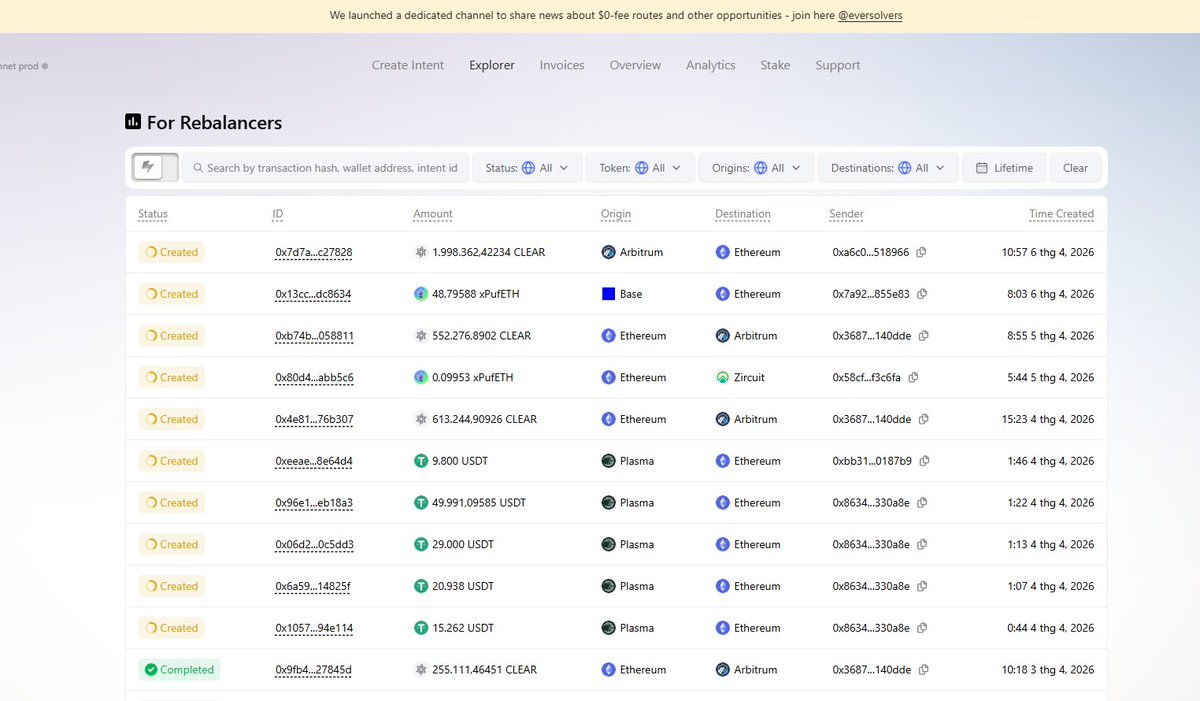Open the Token filter dropdown
This screenshot has height=701, width=1200.
click(640, 168)
